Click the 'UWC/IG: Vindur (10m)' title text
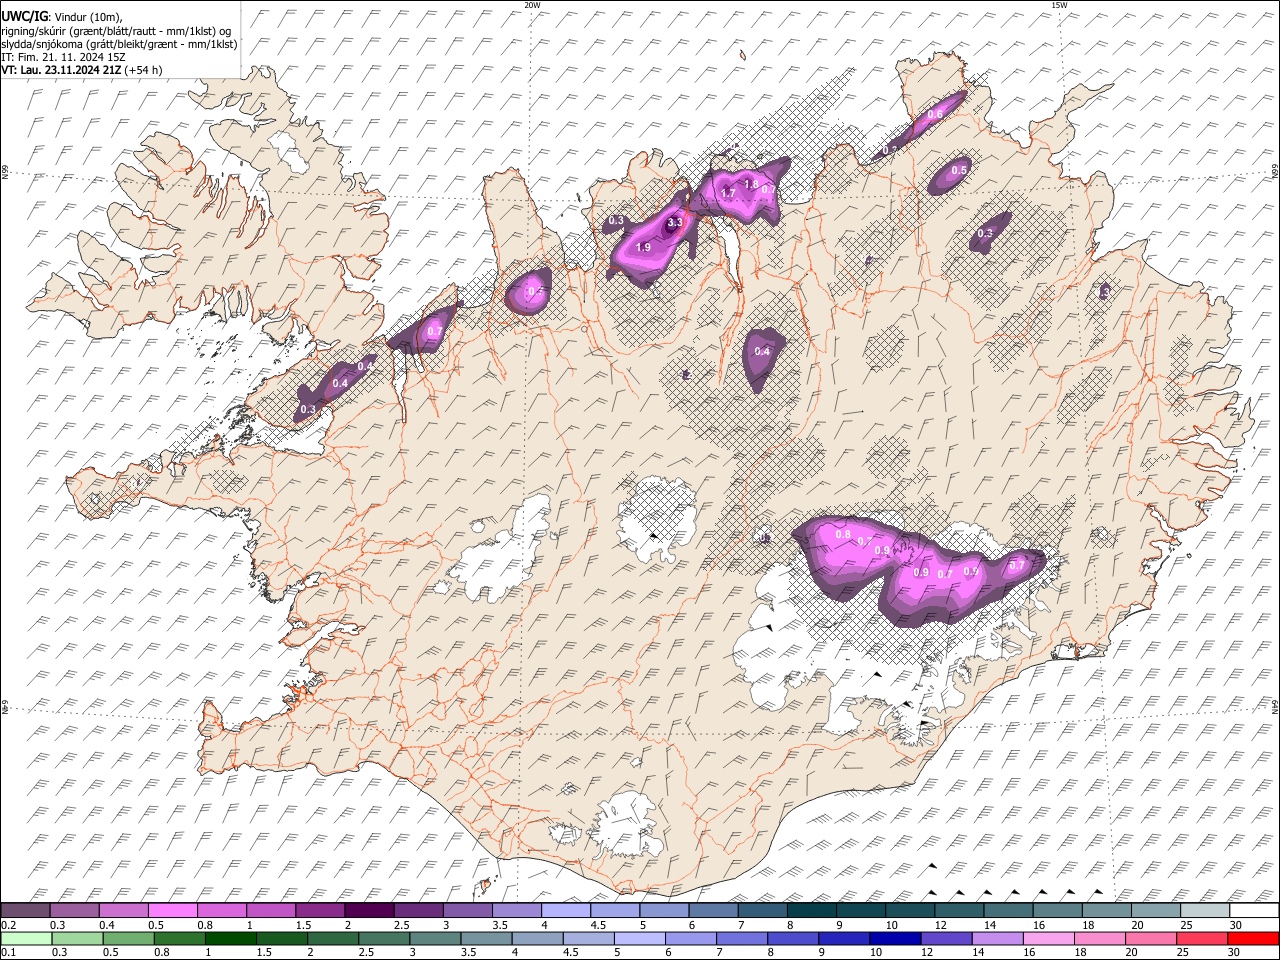 (61, 16)
